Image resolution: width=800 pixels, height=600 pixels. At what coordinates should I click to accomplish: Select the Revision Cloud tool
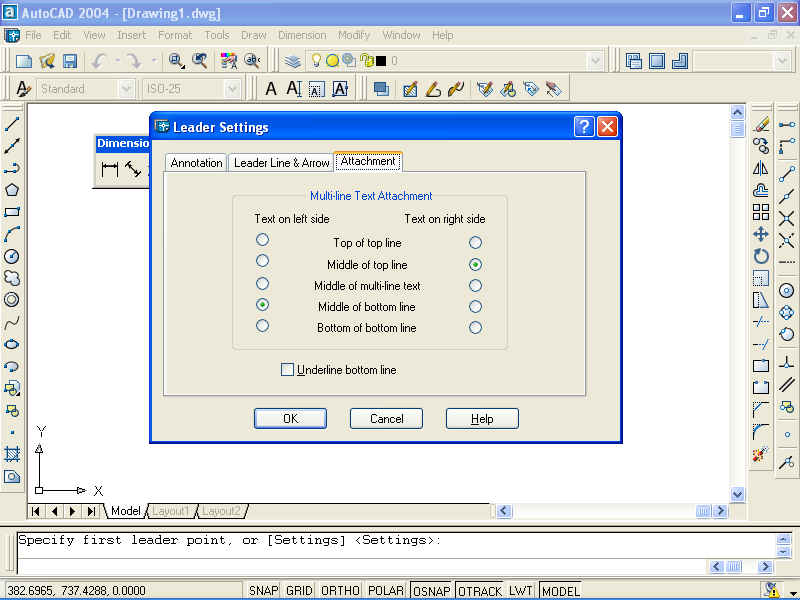click(x=12, y=278)
